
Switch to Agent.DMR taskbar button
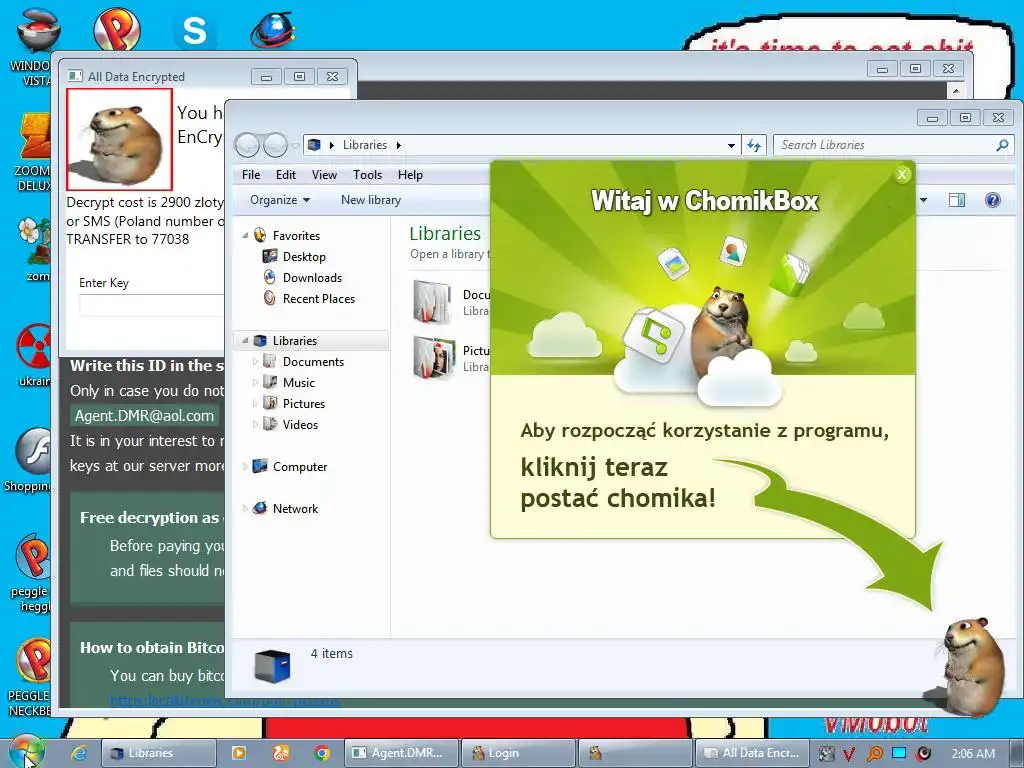(400, 753)
